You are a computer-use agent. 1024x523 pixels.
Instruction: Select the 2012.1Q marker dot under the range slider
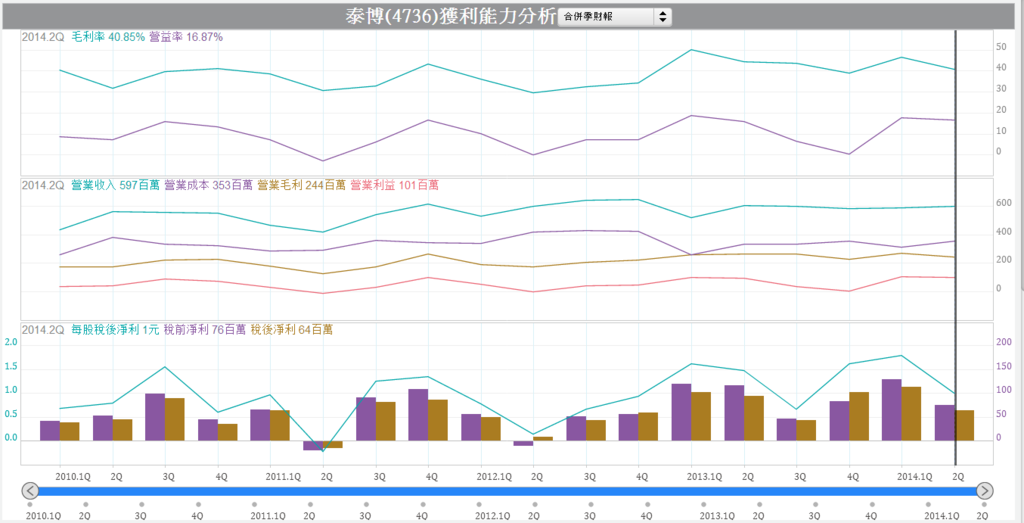(479, 505)
